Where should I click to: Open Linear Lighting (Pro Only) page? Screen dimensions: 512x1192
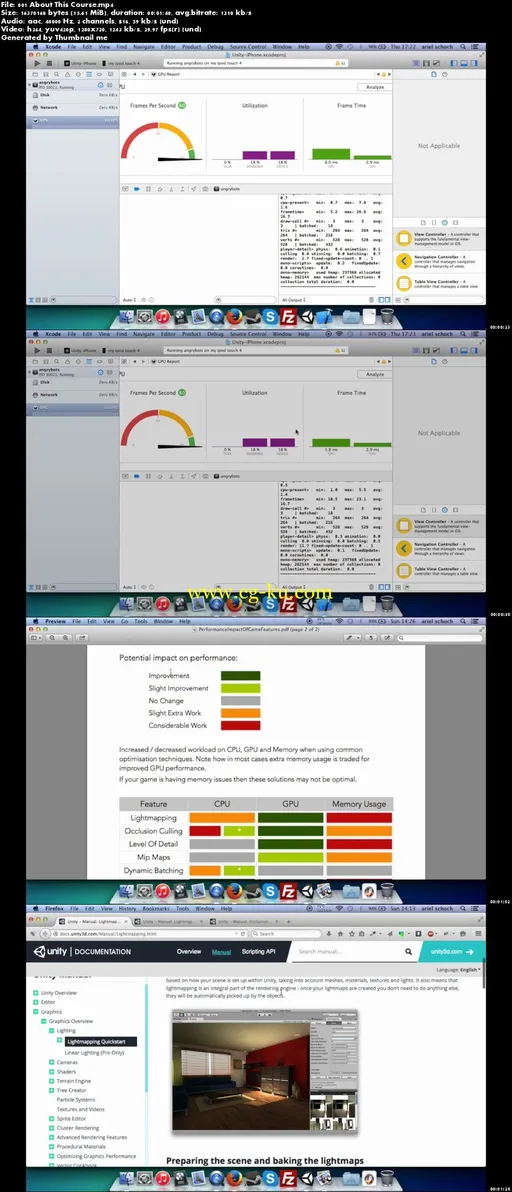click(93, 1052)
